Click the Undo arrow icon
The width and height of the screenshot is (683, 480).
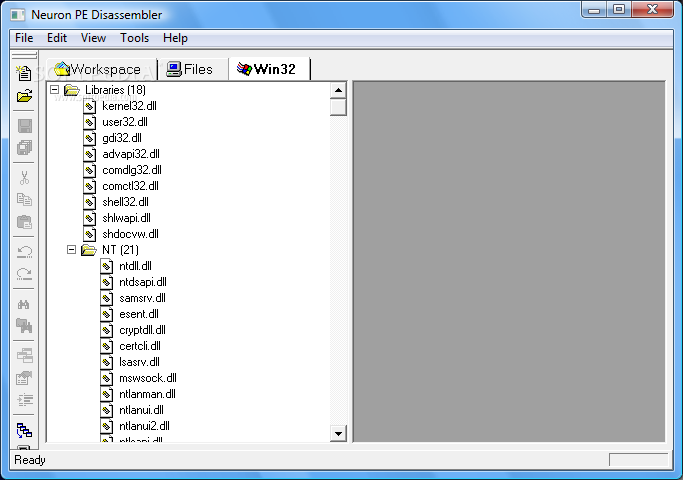(24, 251)
